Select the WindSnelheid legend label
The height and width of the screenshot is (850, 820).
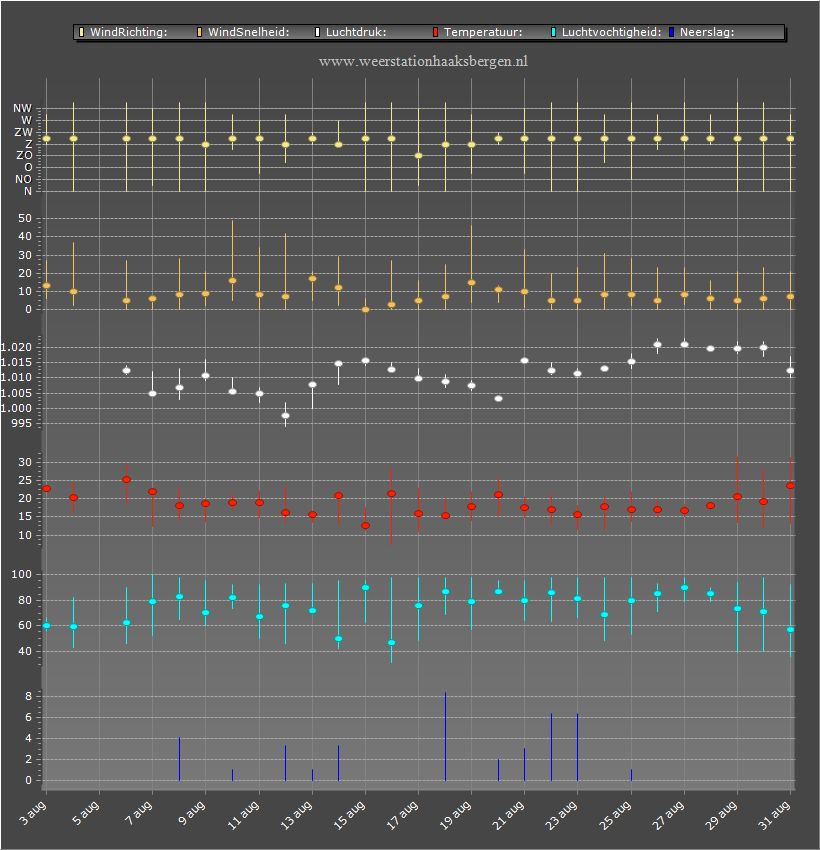point(249,32)
